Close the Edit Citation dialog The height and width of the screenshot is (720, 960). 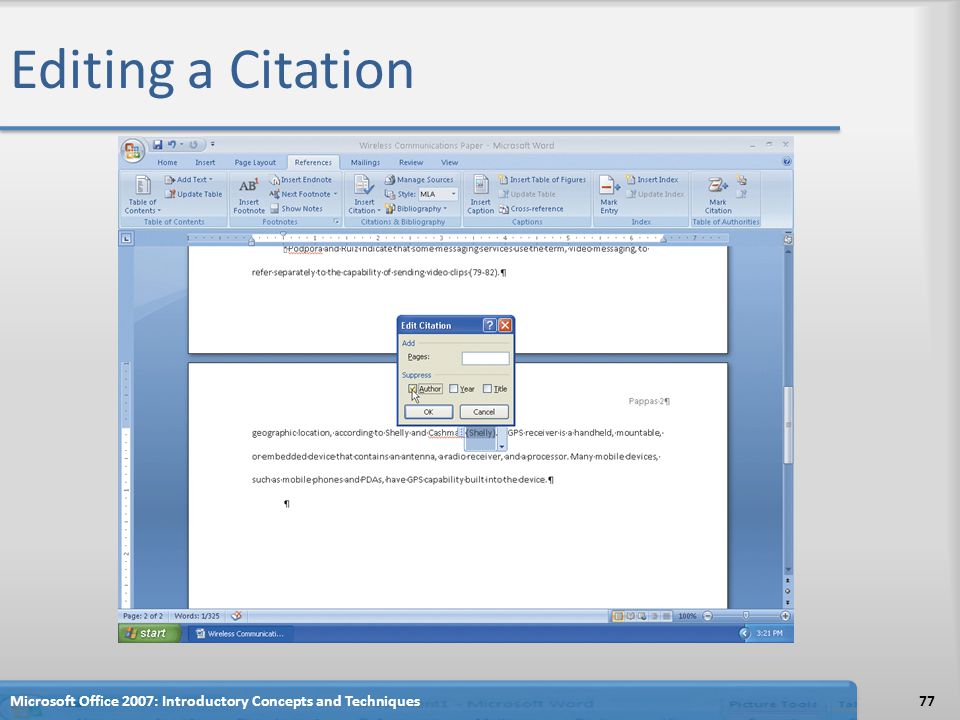504,325
